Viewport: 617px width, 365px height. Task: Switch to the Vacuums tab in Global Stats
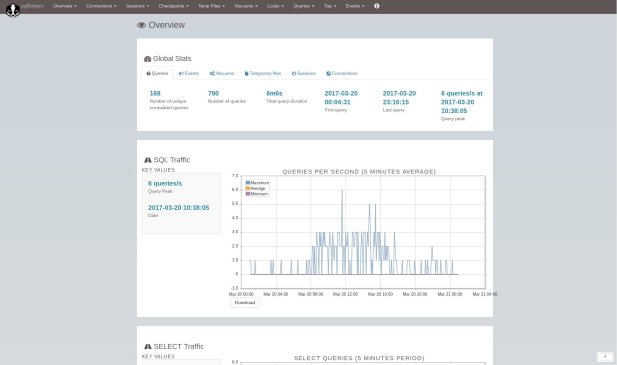point(222,74)
